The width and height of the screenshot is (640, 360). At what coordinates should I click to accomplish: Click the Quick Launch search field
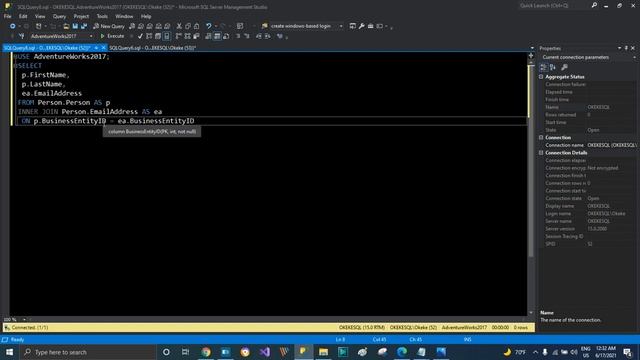(553, 6)
